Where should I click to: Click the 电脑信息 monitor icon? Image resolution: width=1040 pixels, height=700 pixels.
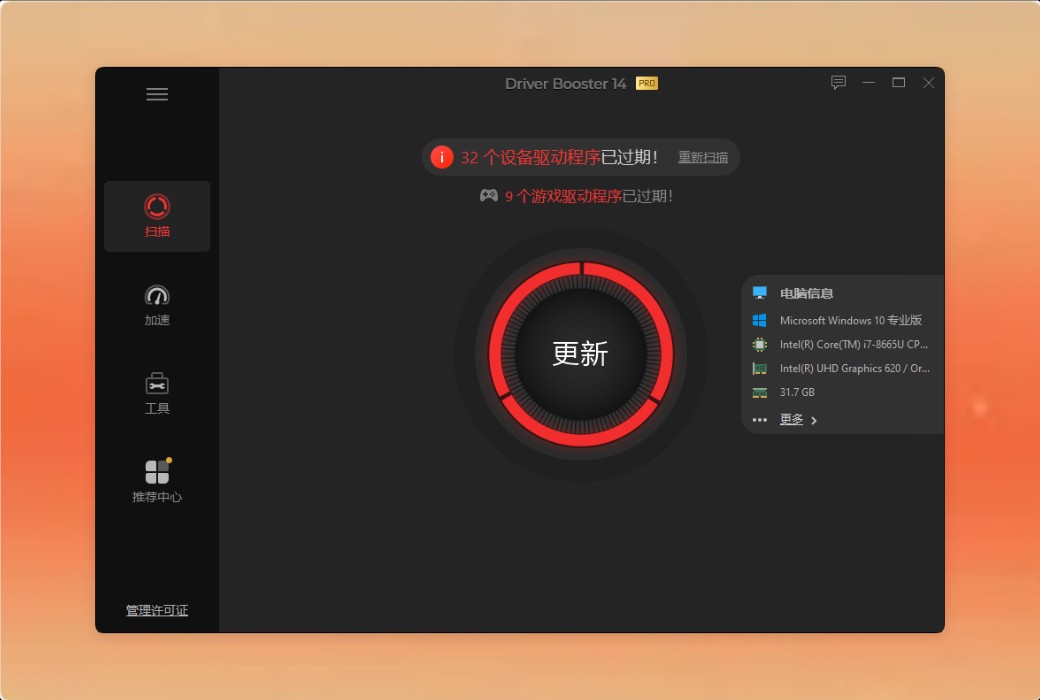coord(759,293)
